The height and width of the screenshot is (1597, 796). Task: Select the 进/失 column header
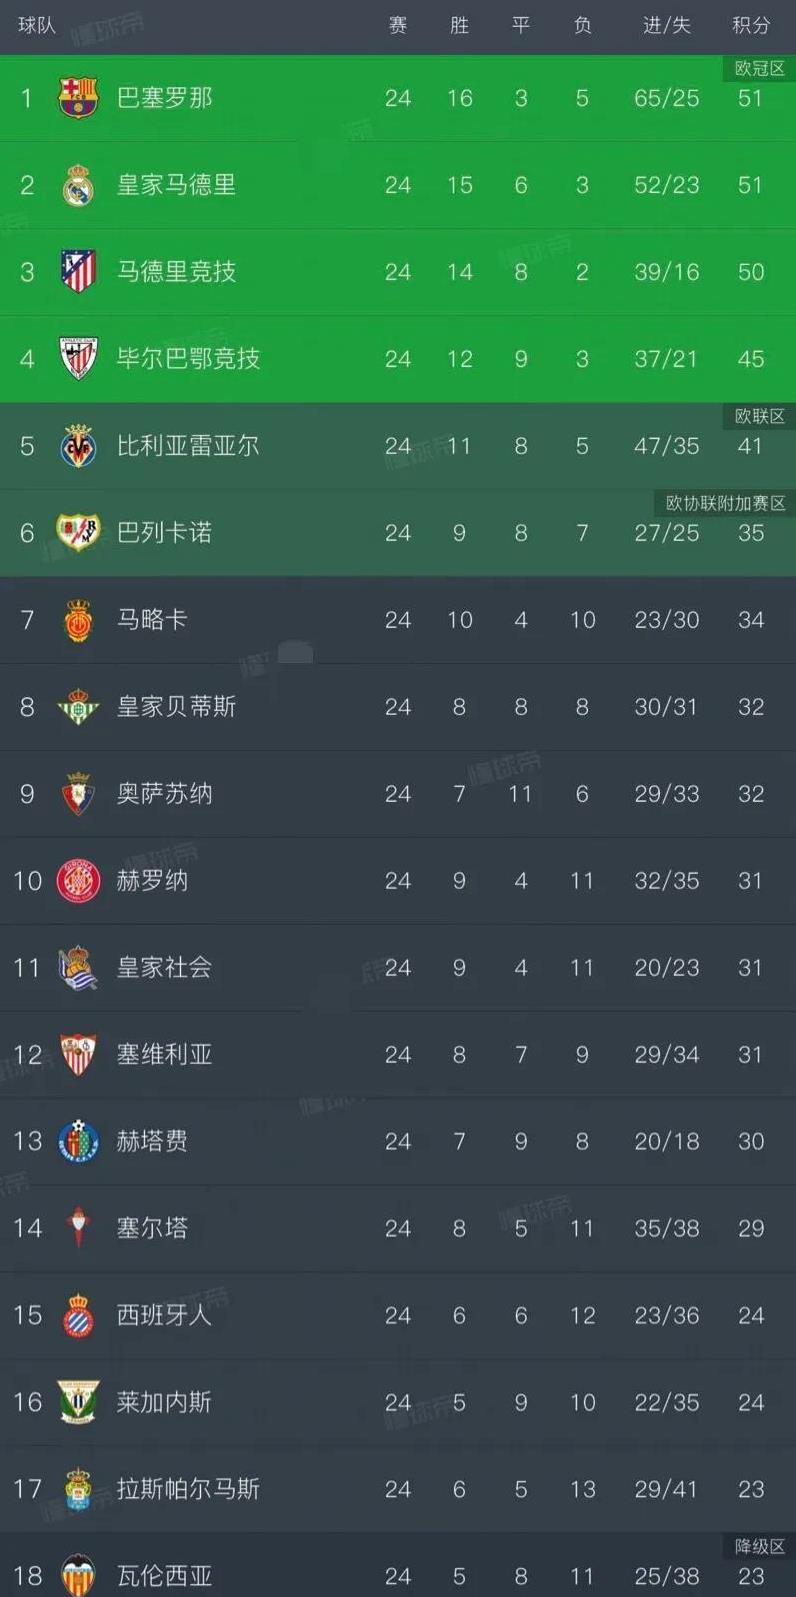point(666,25)
